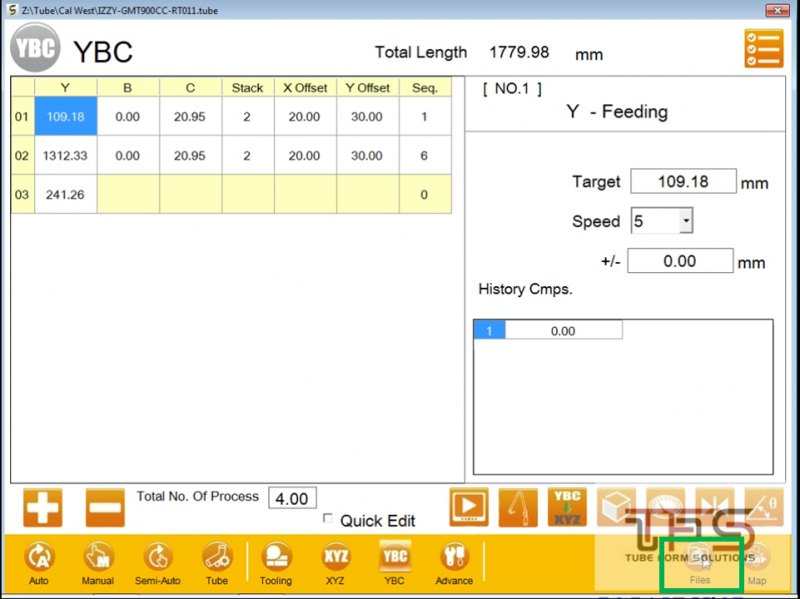Open the Advance settings
This screenshot has width=800, height=599.
pos(454,563)
